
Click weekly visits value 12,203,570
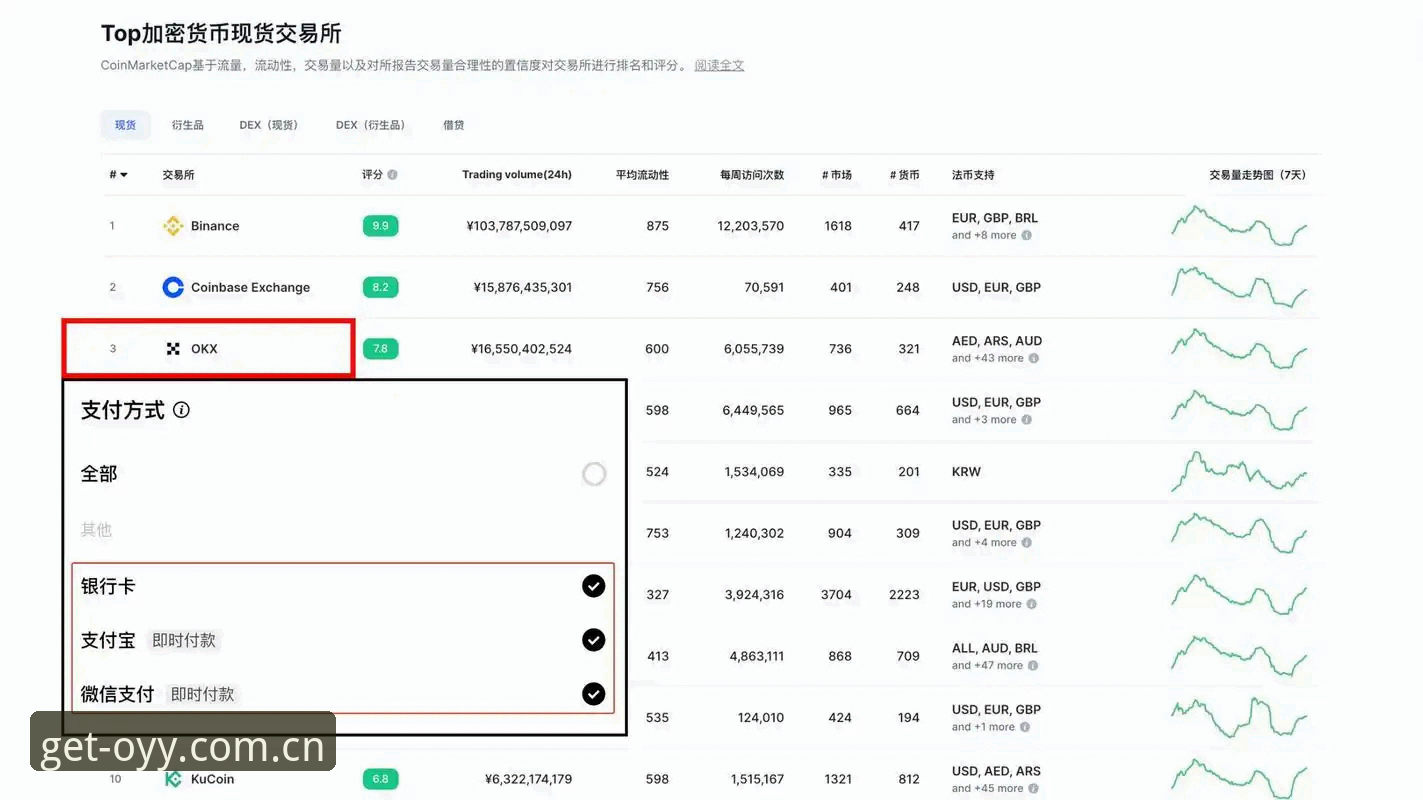[x=751, y=226]
